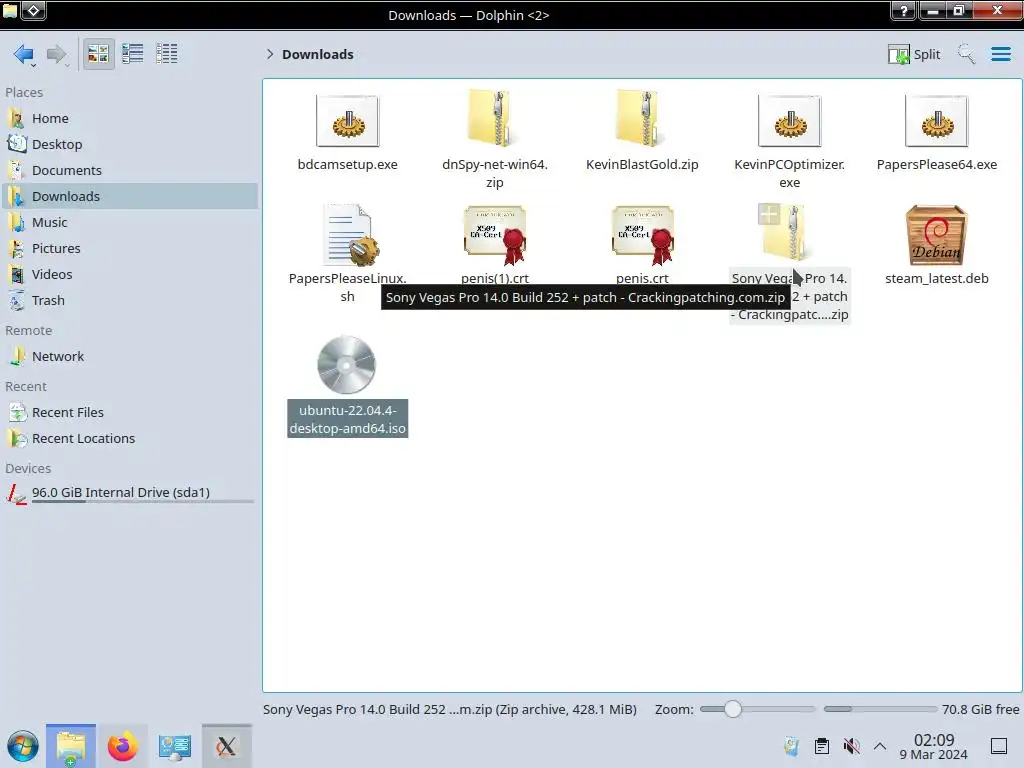Open Recent Files entry

click(130, 413)
